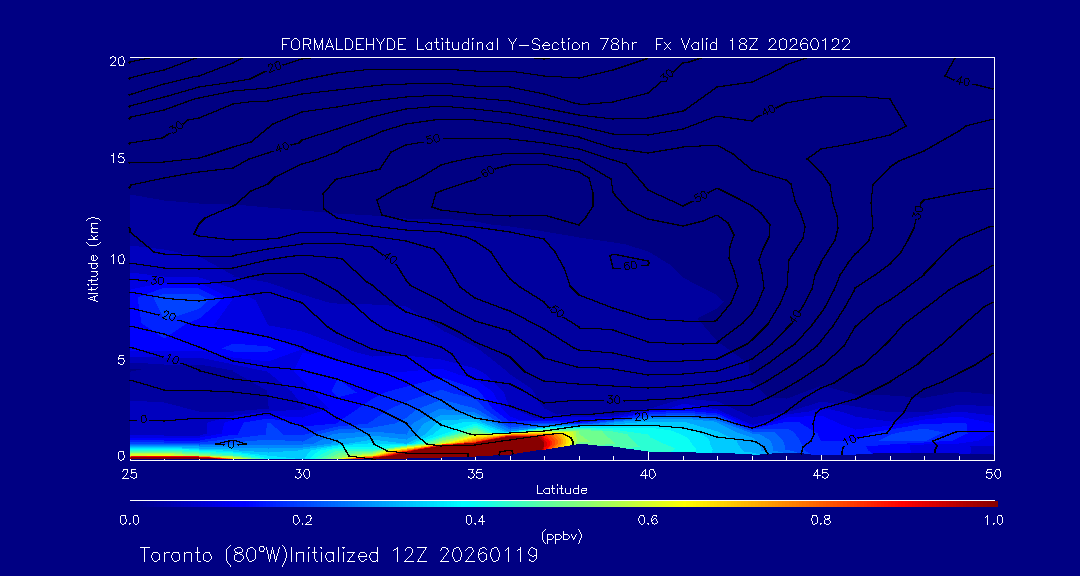Click the "(ppbv)" units label
The height and width of the screenshot is (576, 1080).
pos(562,535)
